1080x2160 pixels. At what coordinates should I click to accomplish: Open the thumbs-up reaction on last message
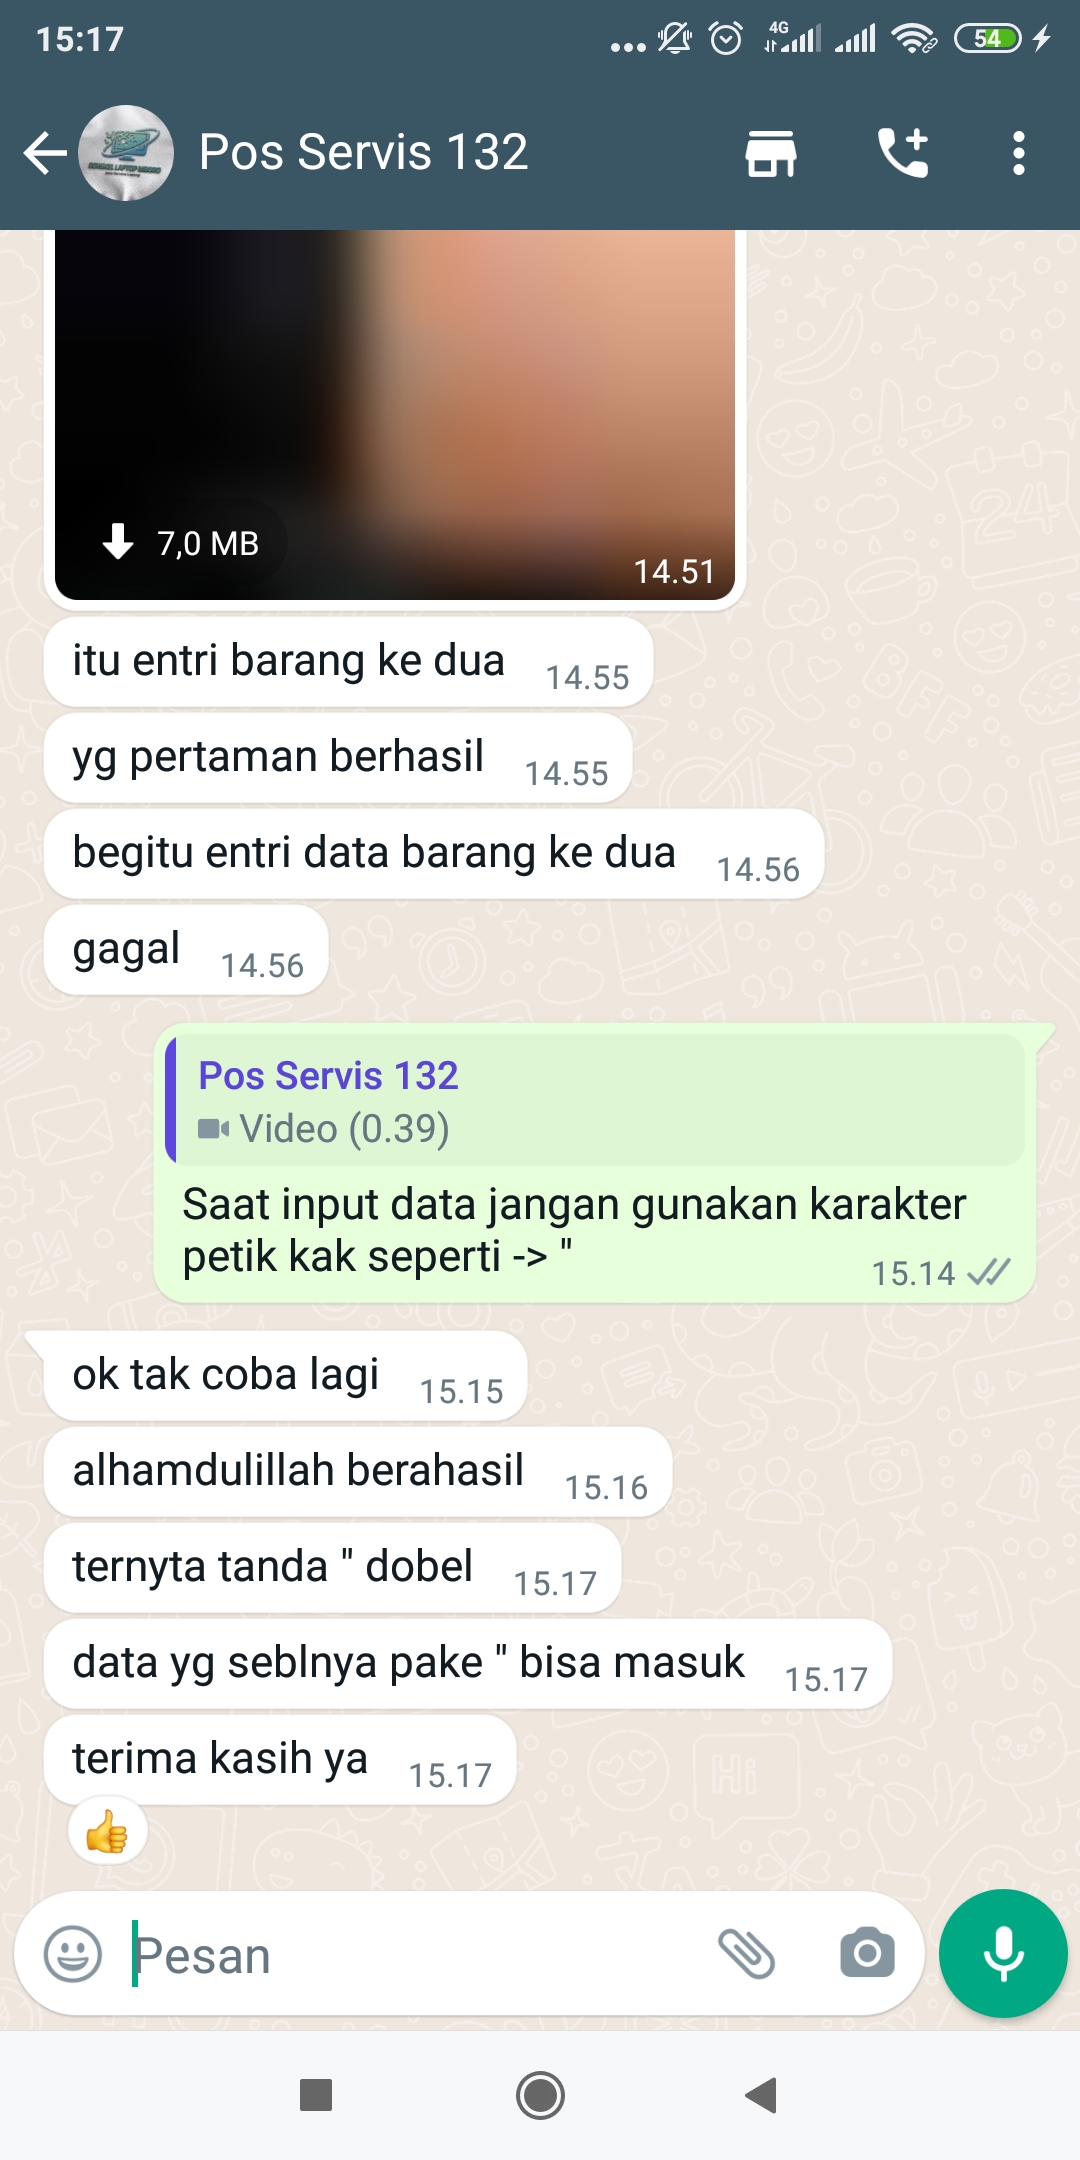click(107, 1833)
